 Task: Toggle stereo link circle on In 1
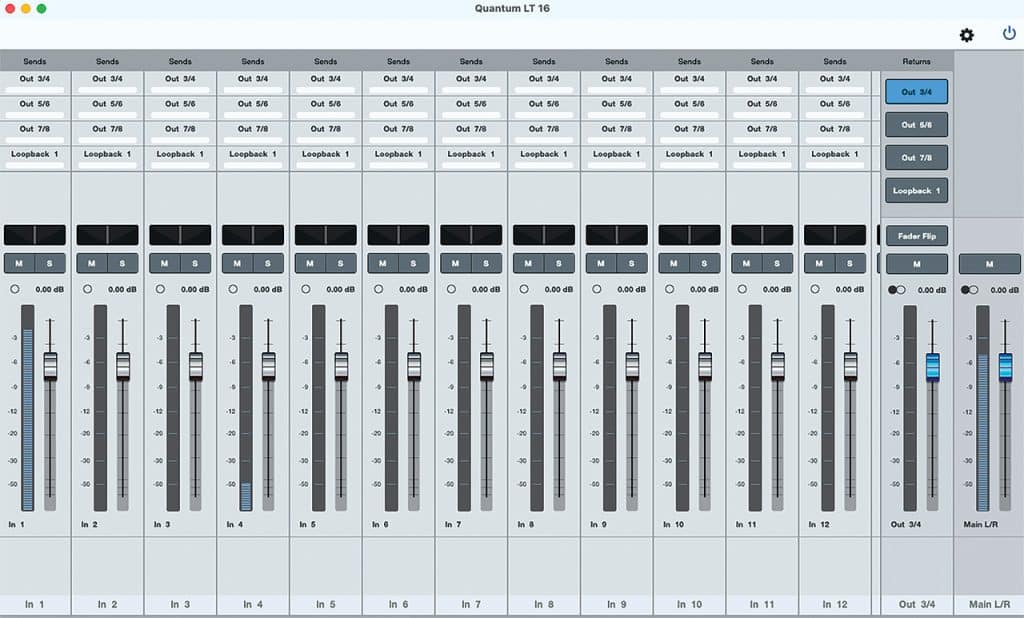point(15,289)
